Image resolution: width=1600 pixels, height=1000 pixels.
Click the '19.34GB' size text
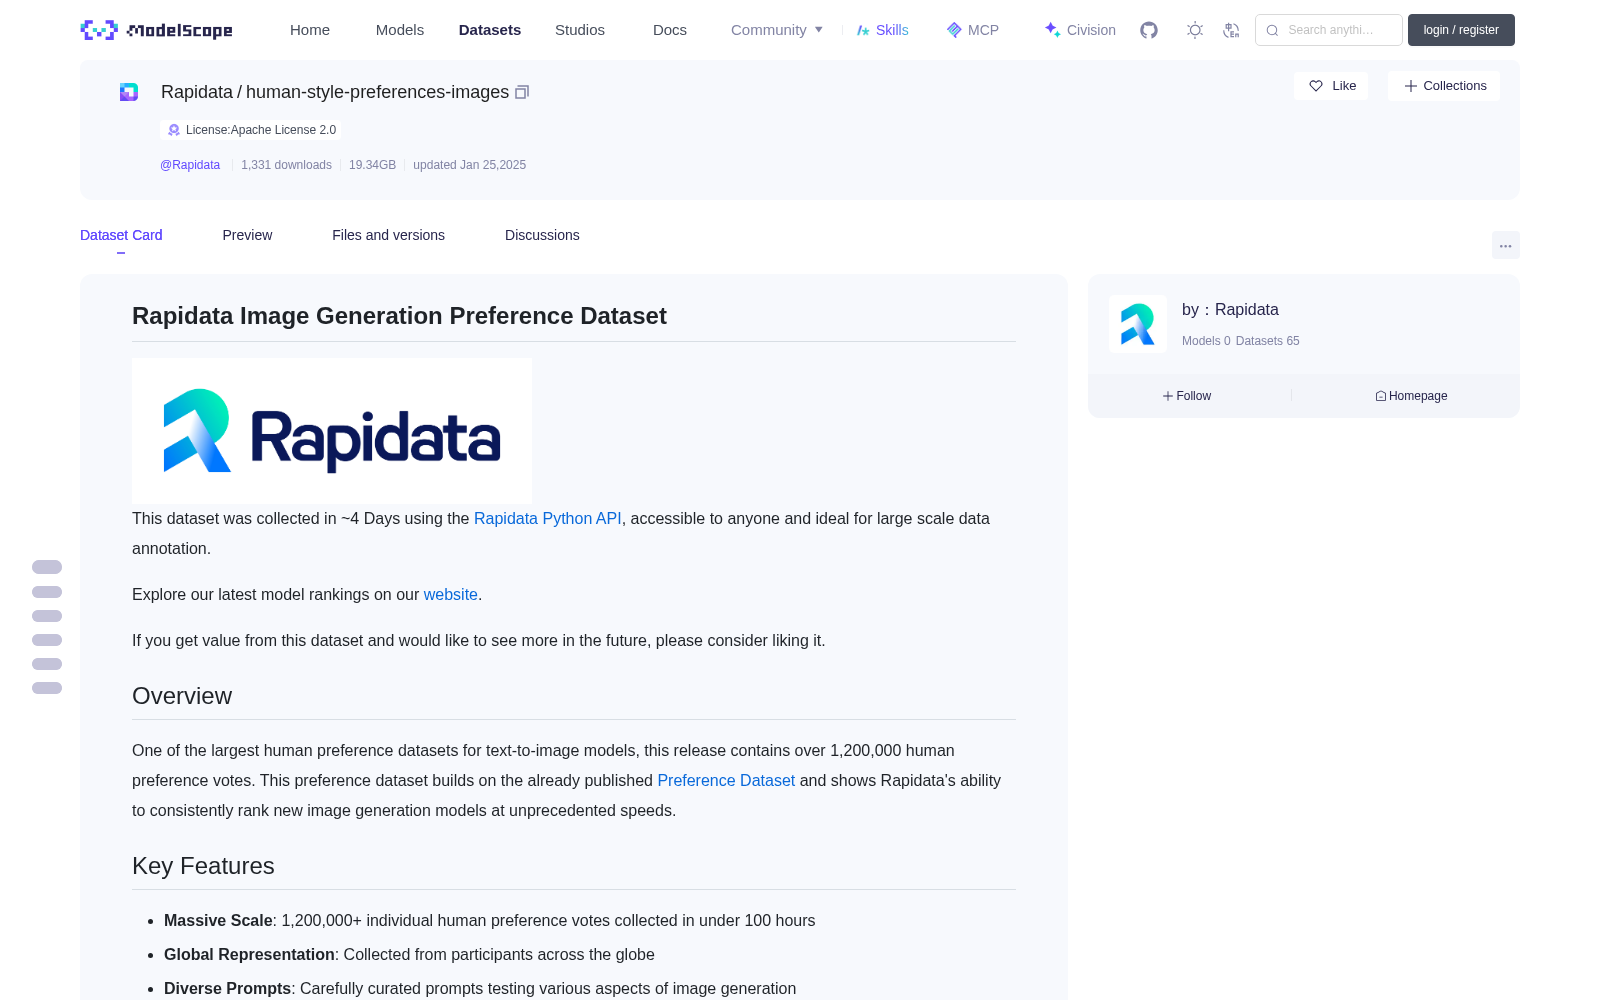372,165
